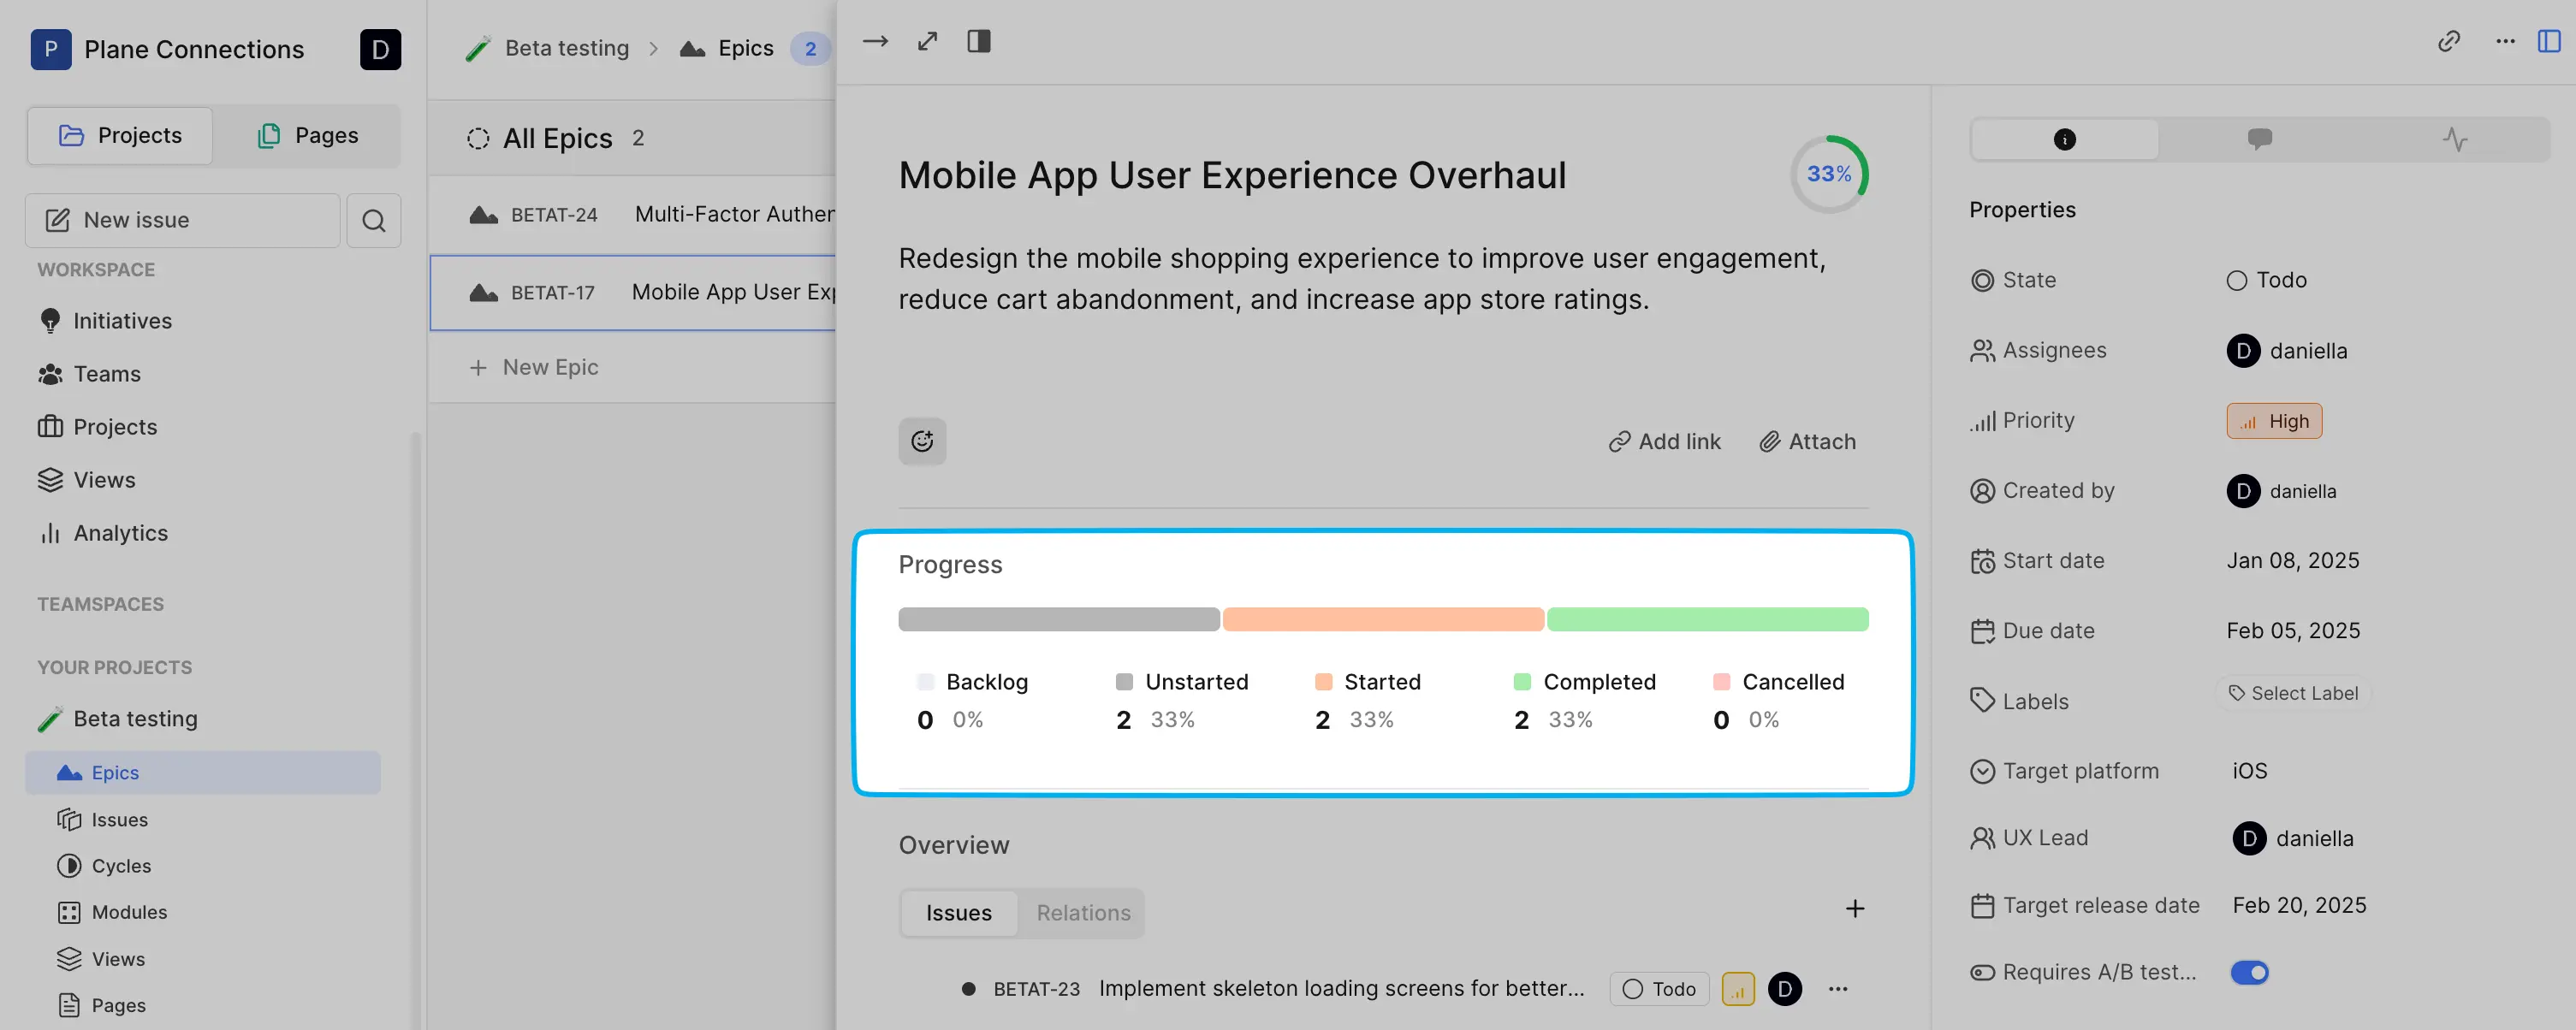Screen dimensions: 2576x1030
Task: Click the Initiatives lightbulb icon in sidebar
Action: point(50,320)
